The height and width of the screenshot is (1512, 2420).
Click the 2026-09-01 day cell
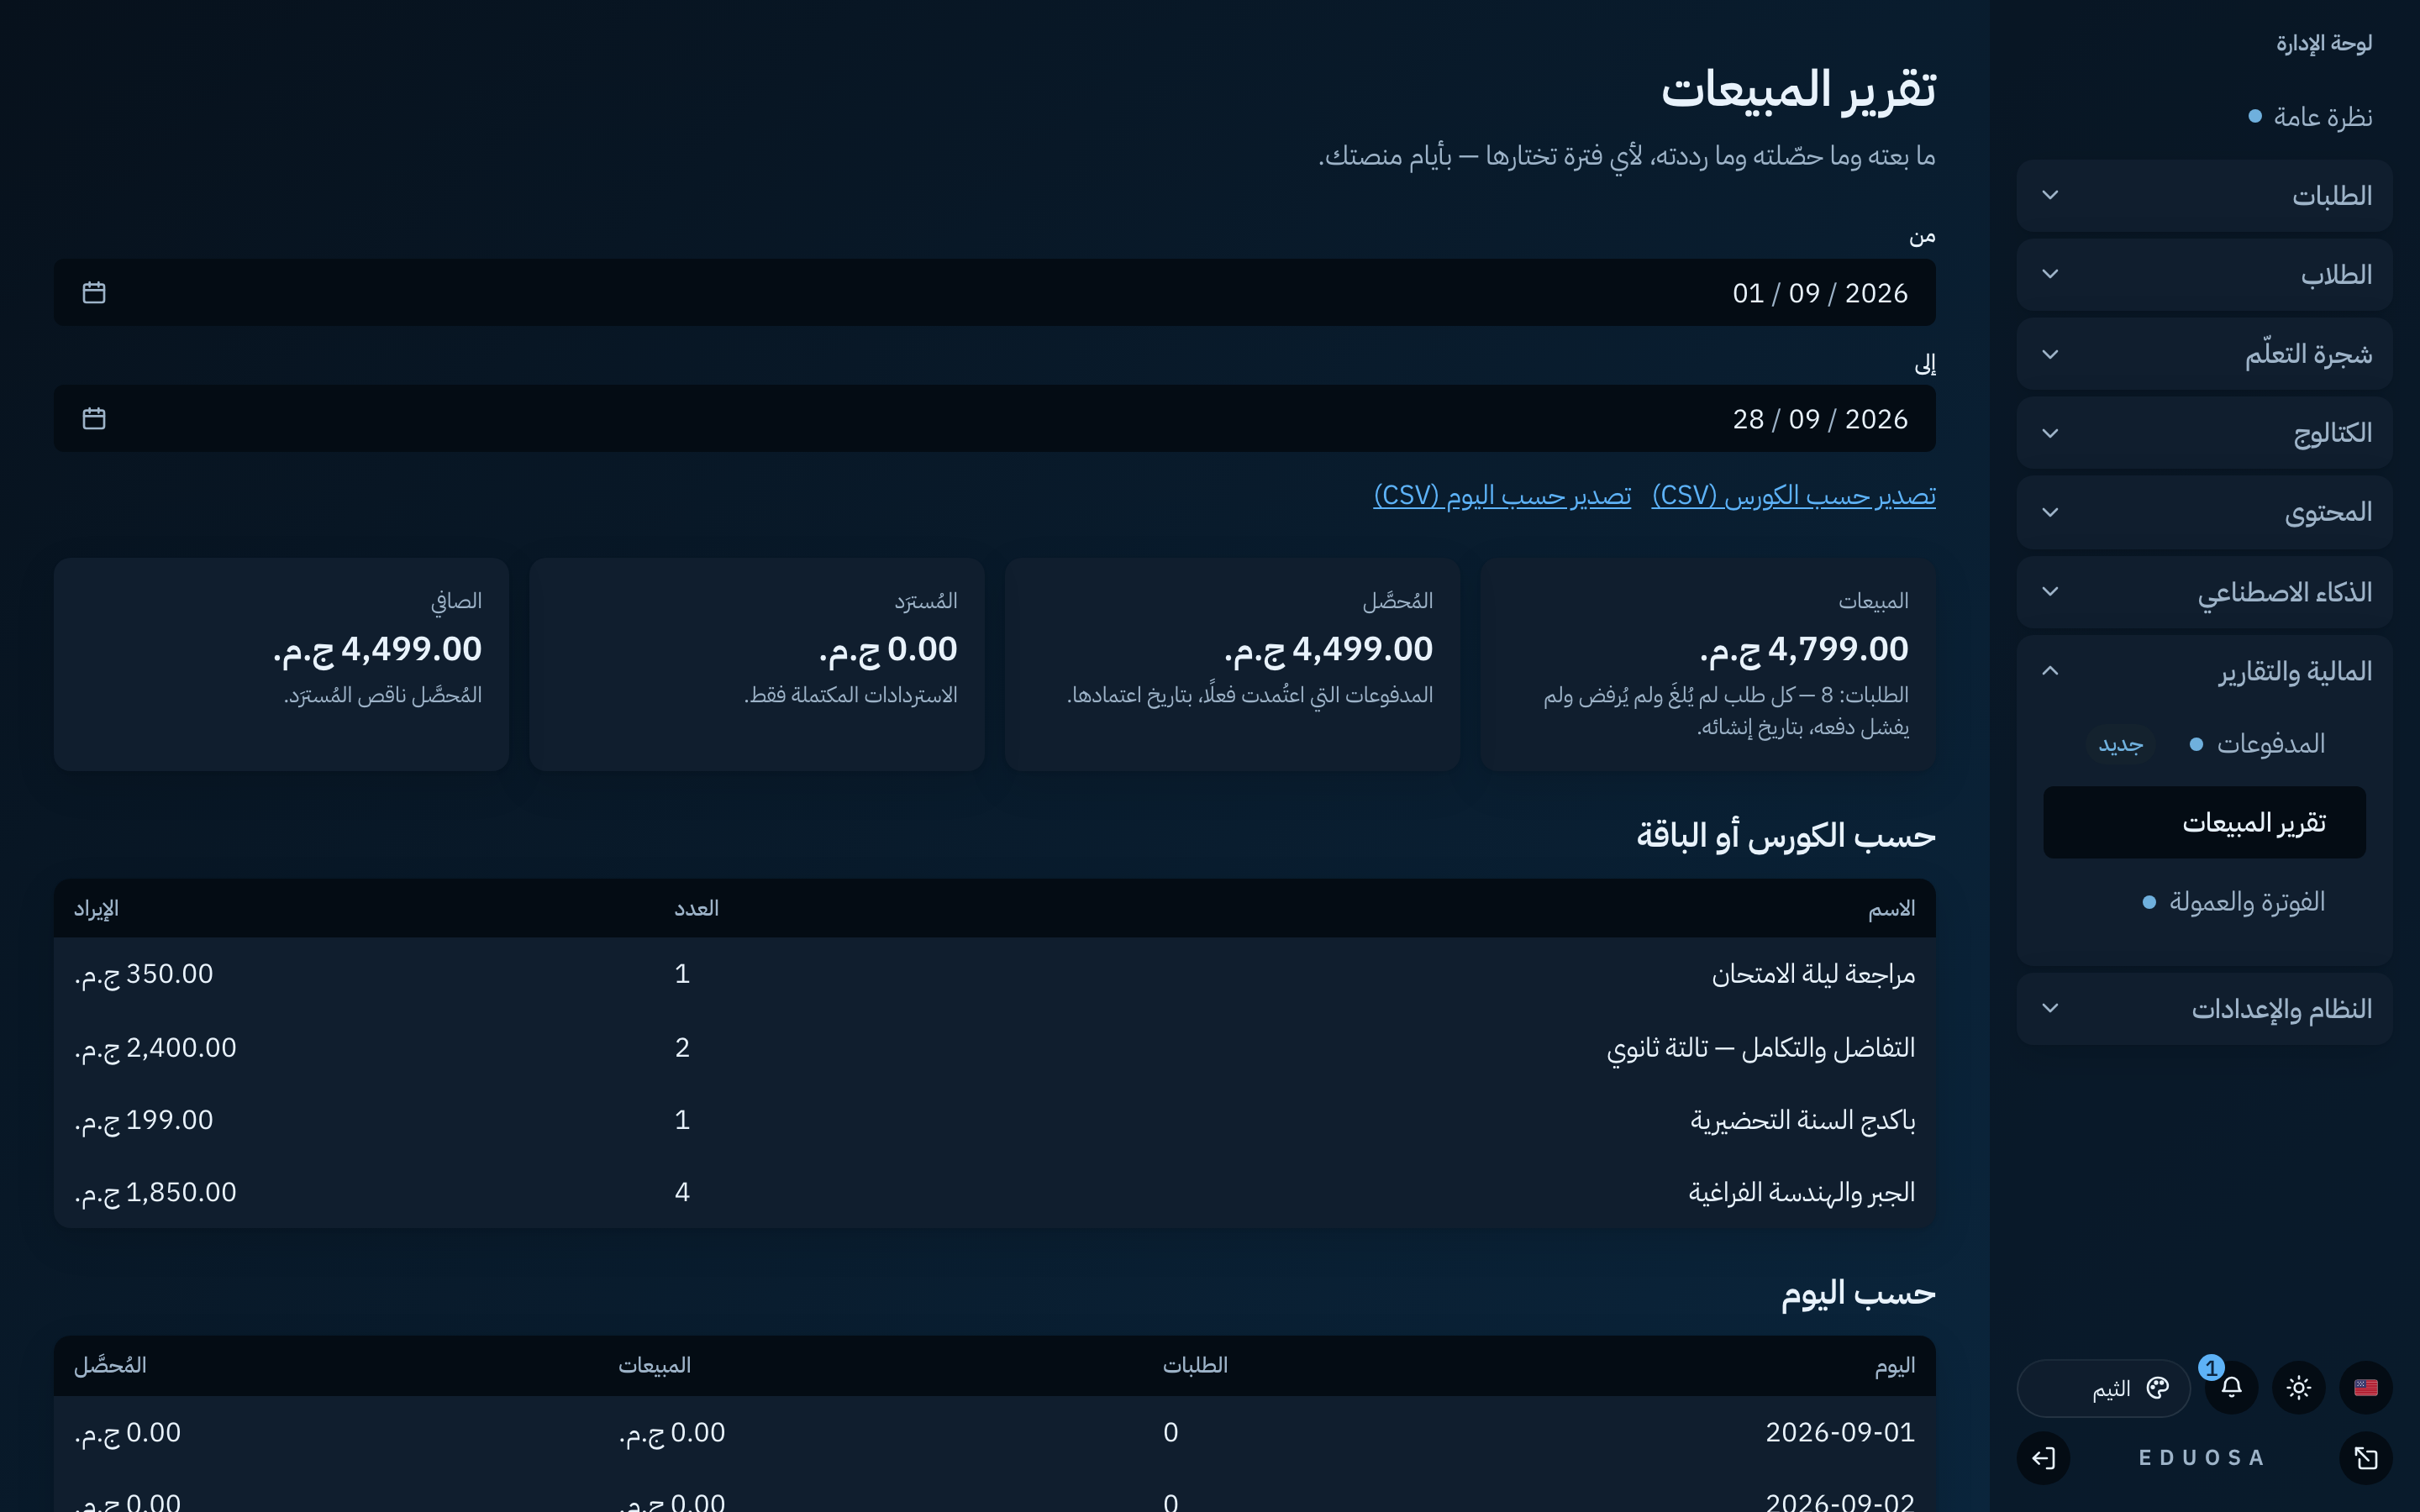1840,1432
